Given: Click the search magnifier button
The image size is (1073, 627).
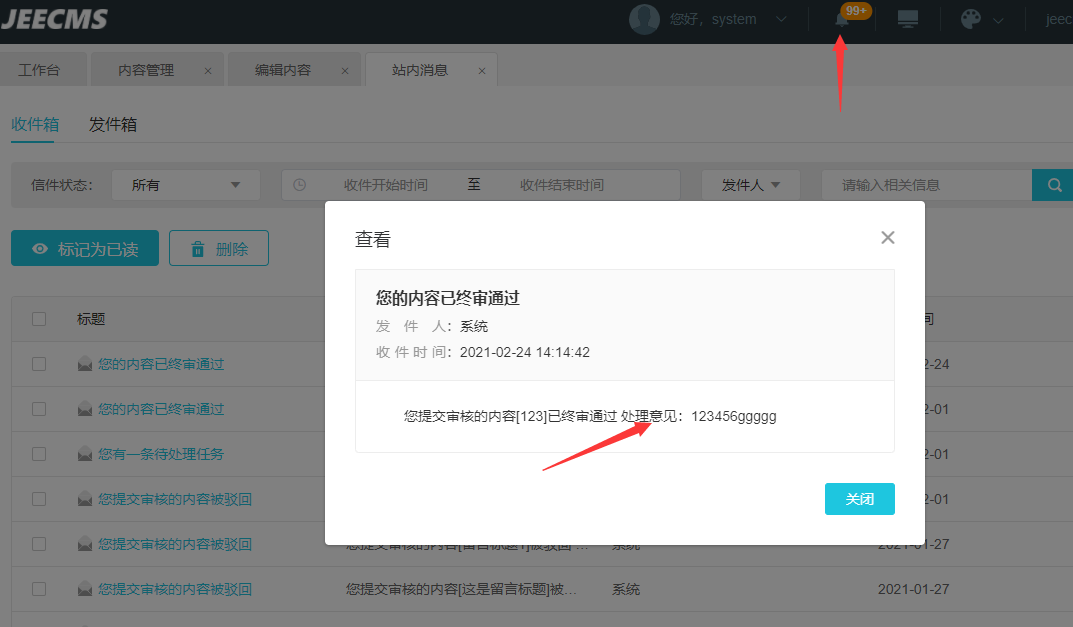Looking at the screenshot, I should click(1055, 185).
